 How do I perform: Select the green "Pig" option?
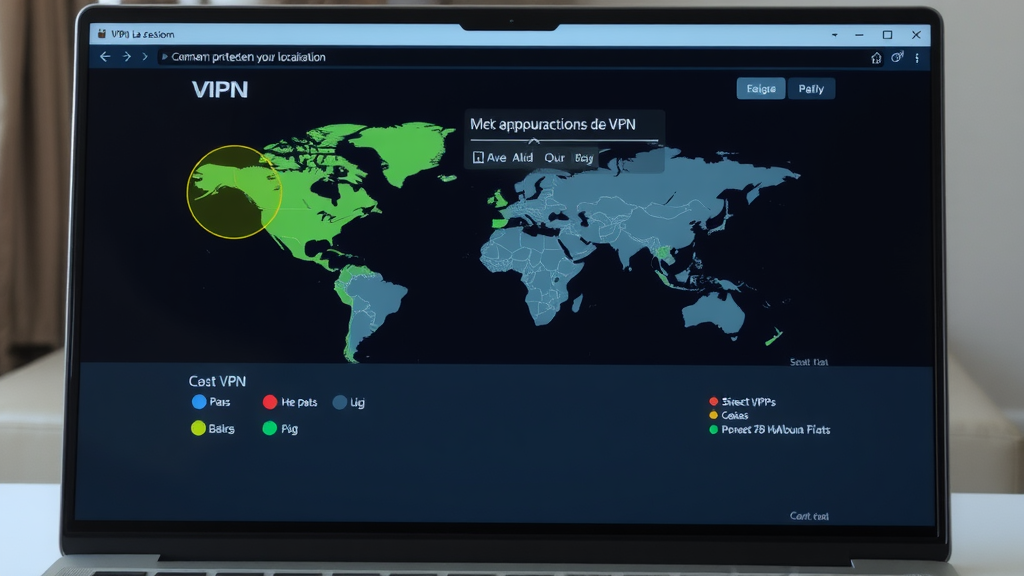pyautogui.click(x=269, y=428)
